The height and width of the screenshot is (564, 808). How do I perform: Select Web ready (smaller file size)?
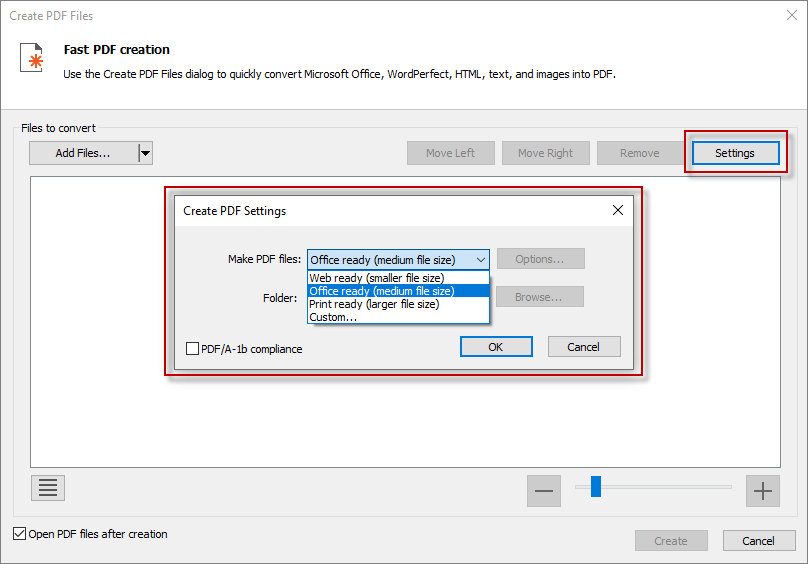click(x=377, y=278)
